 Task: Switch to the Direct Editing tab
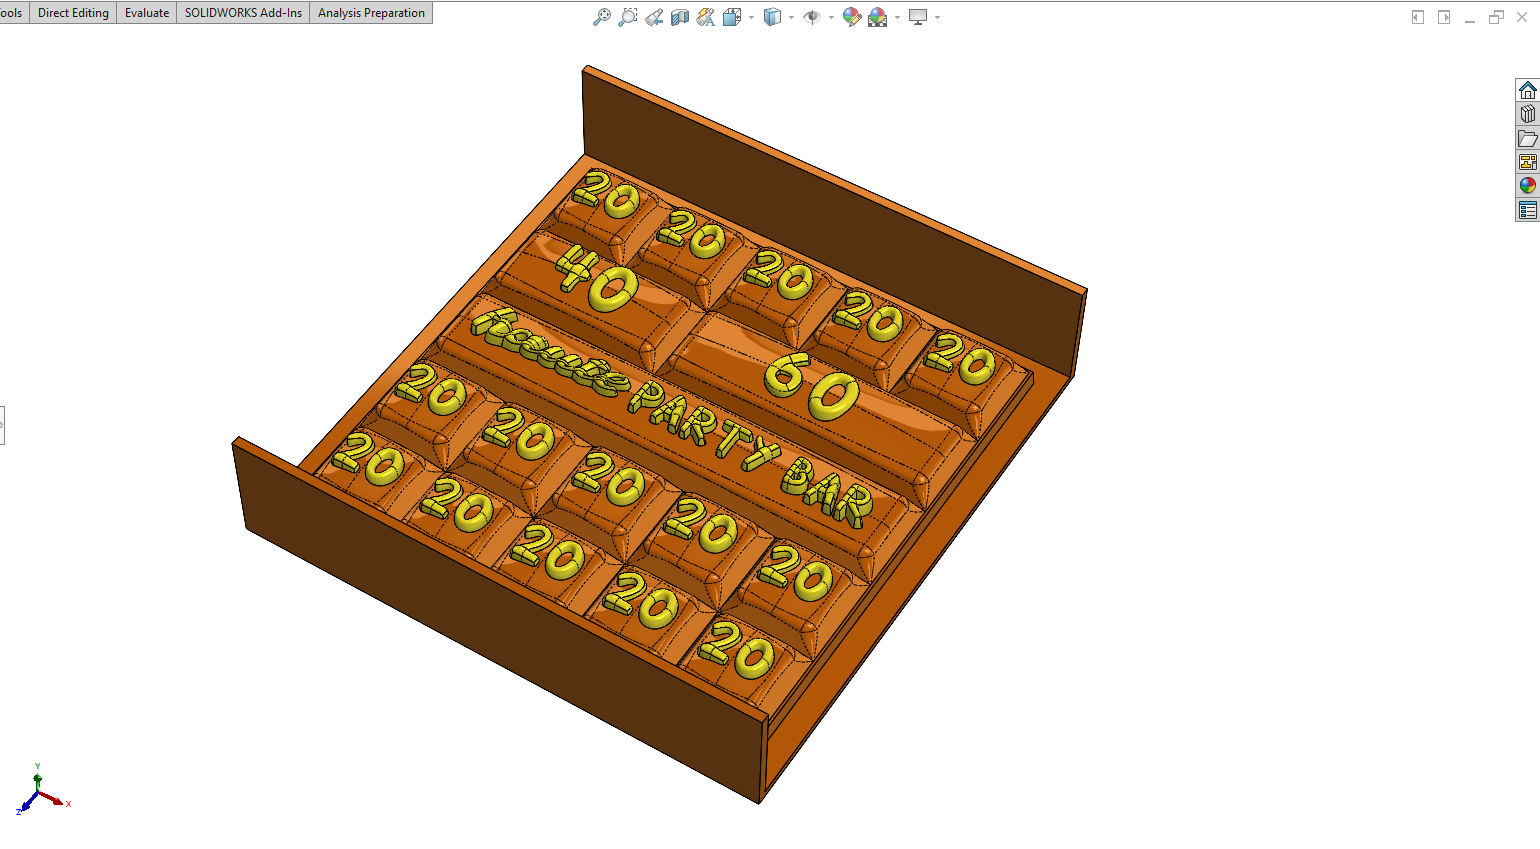click(73, 13)
